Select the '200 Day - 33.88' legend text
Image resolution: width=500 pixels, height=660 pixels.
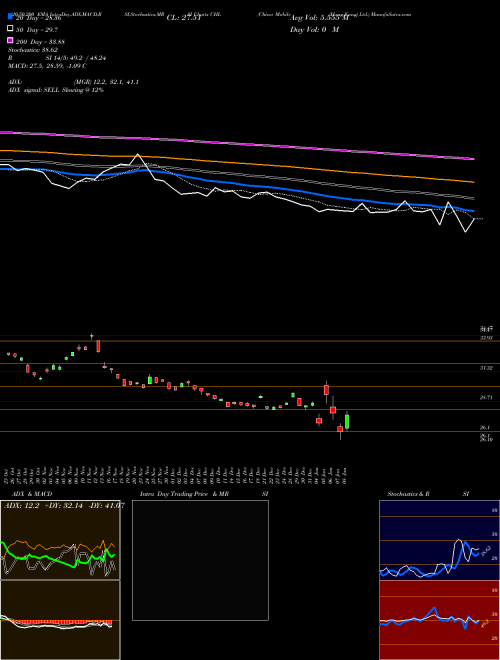(40, 42)
